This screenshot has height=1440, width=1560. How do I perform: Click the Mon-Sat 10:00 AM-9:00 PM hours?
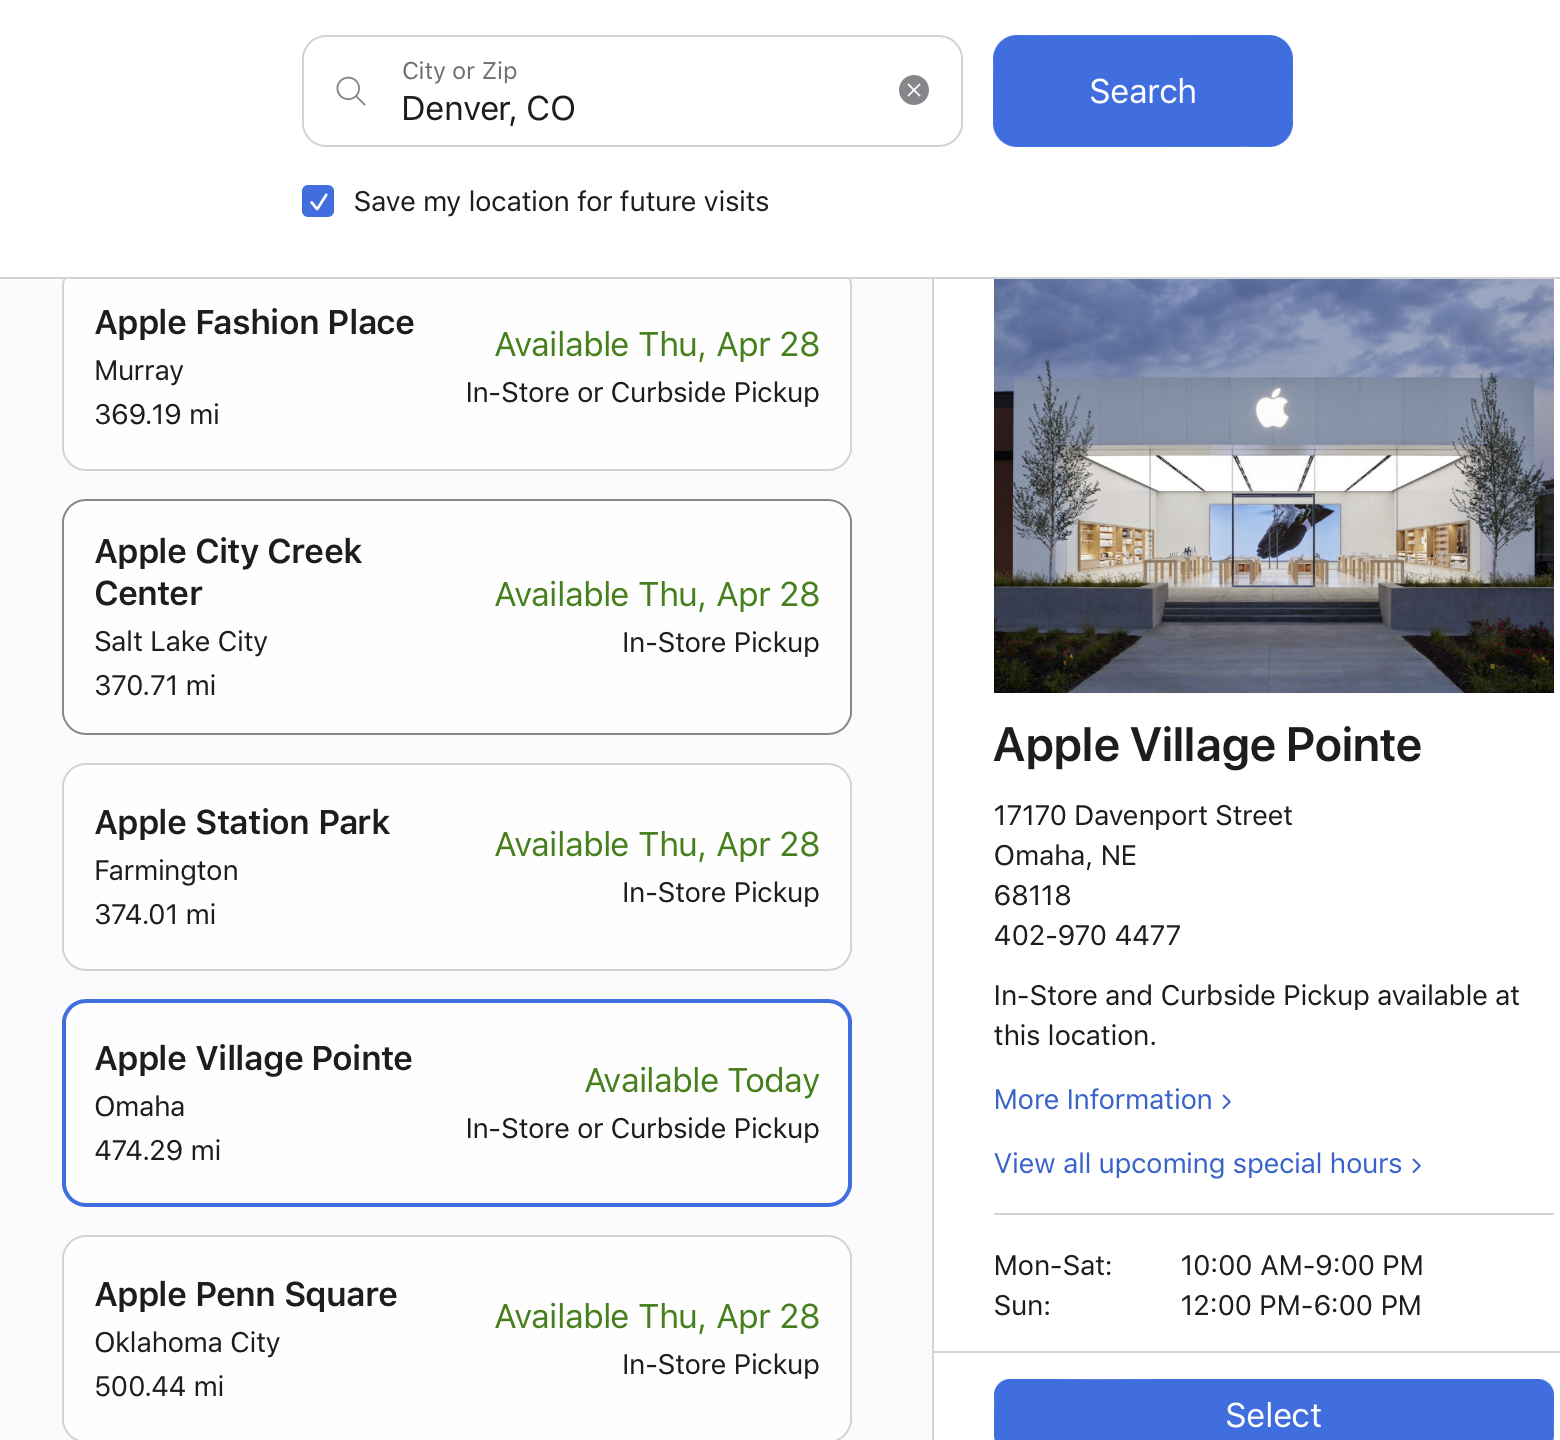pyautogui.click(x=1208, y=1266)
